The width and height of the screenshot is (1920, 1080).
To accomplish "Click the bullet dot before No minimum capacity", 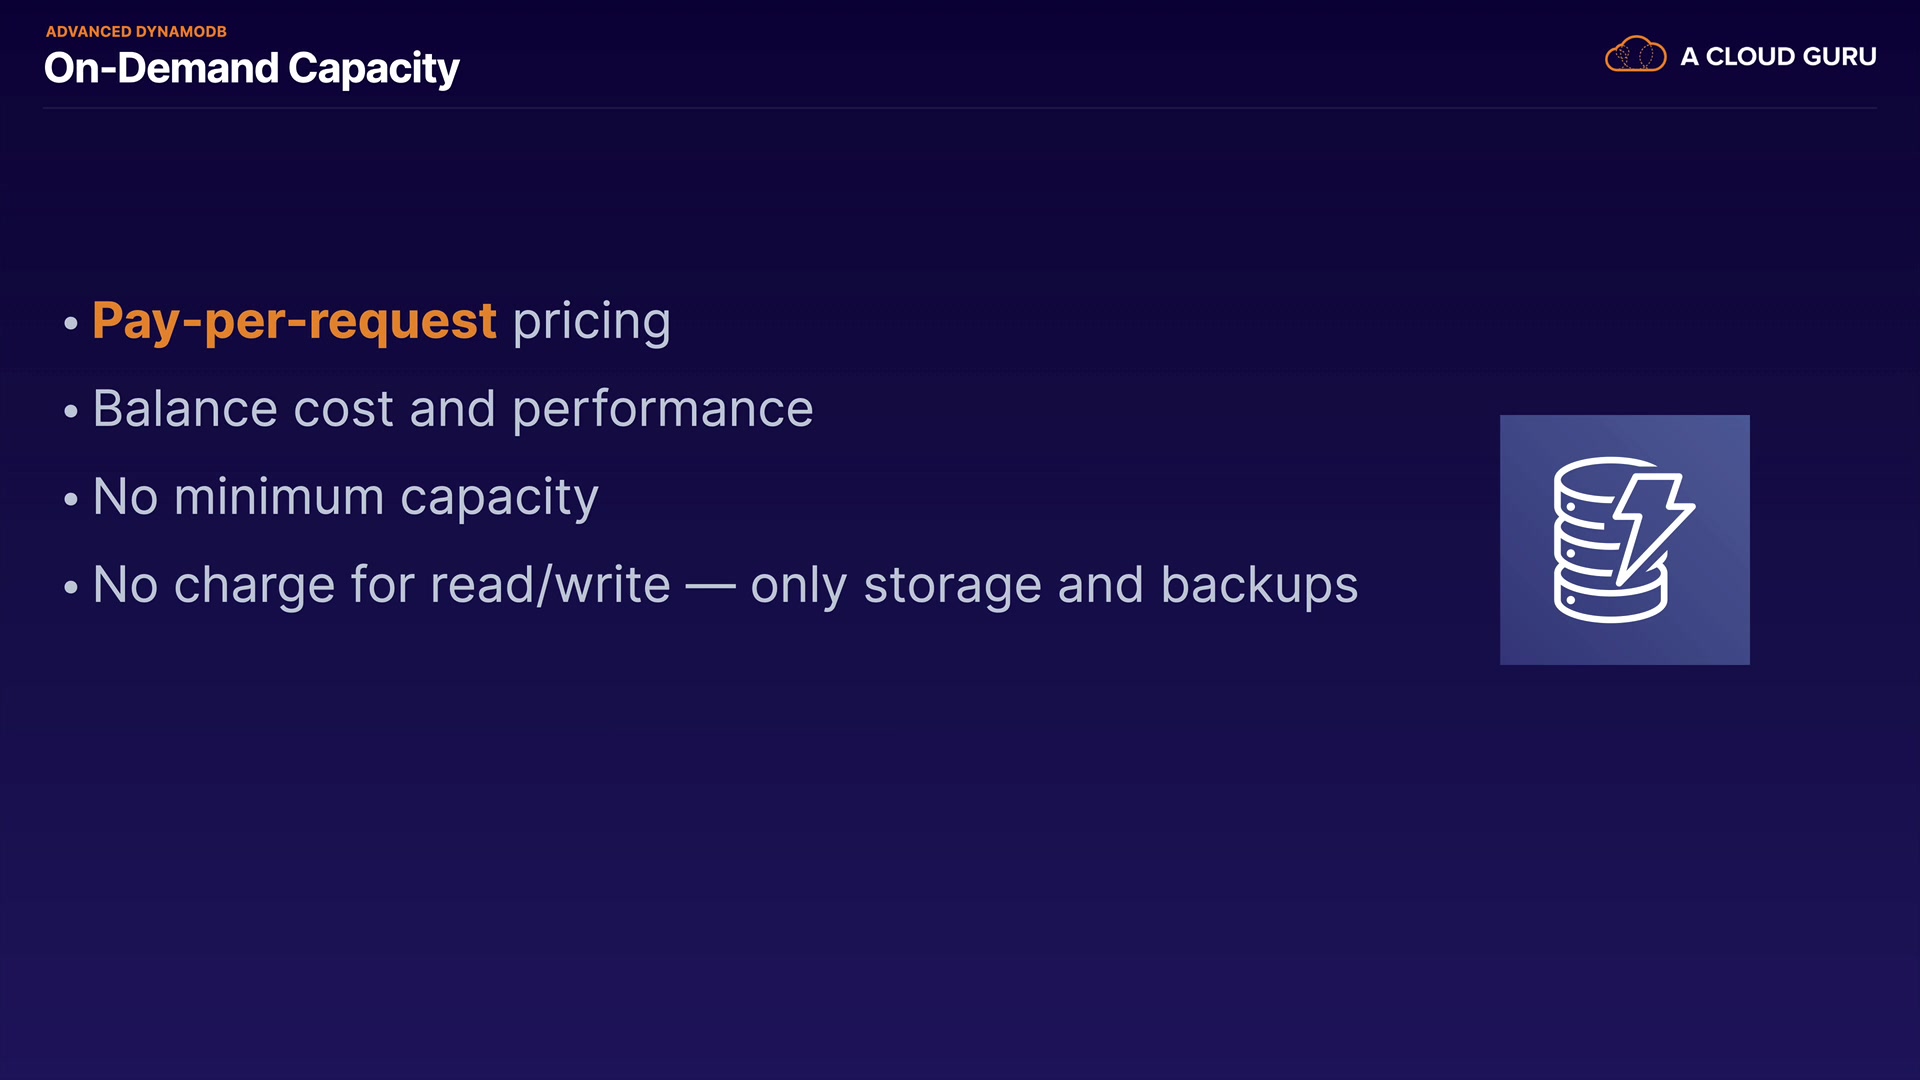I will point(70,499).
